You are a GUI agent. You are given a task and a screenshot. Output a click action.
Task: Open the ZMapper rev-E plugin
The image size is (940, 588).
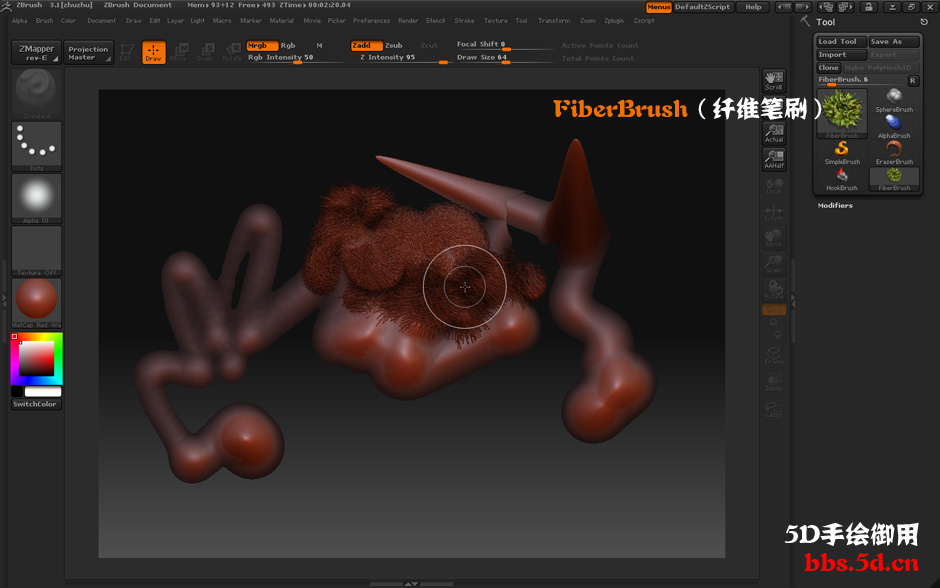point(36,52)
